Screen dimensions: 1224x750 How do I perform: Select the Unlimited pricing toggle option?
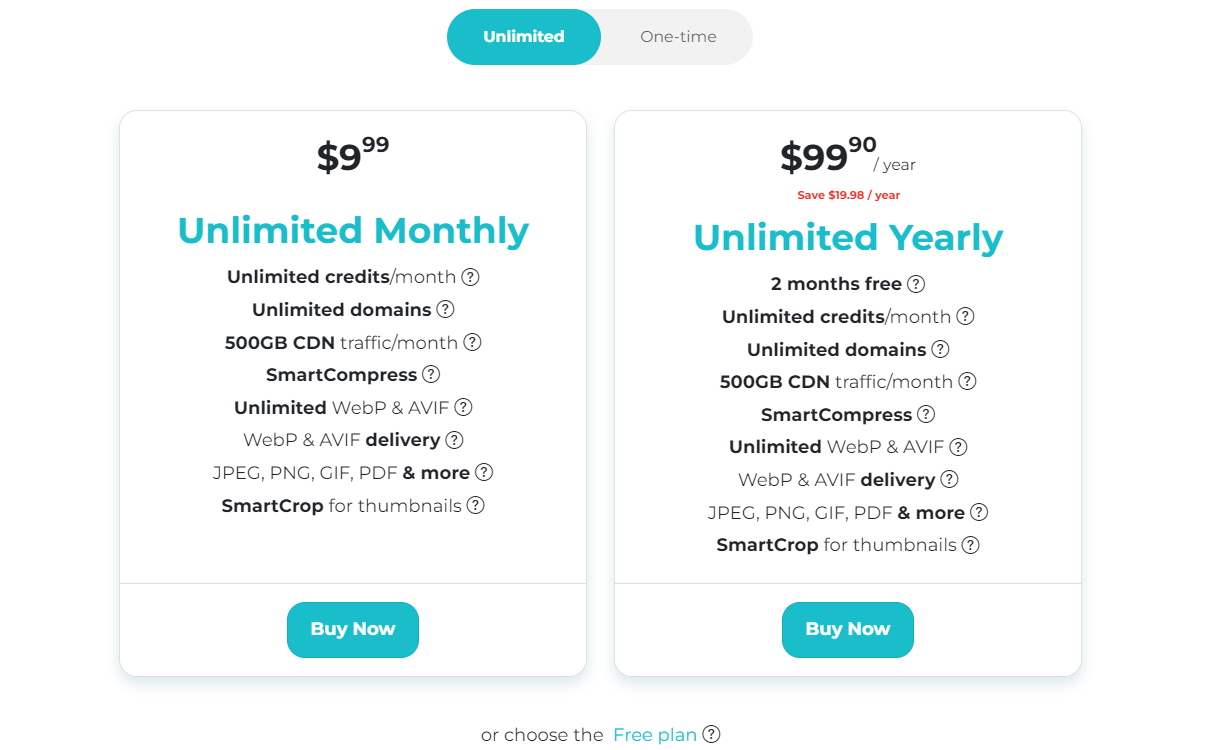(524, 37)
